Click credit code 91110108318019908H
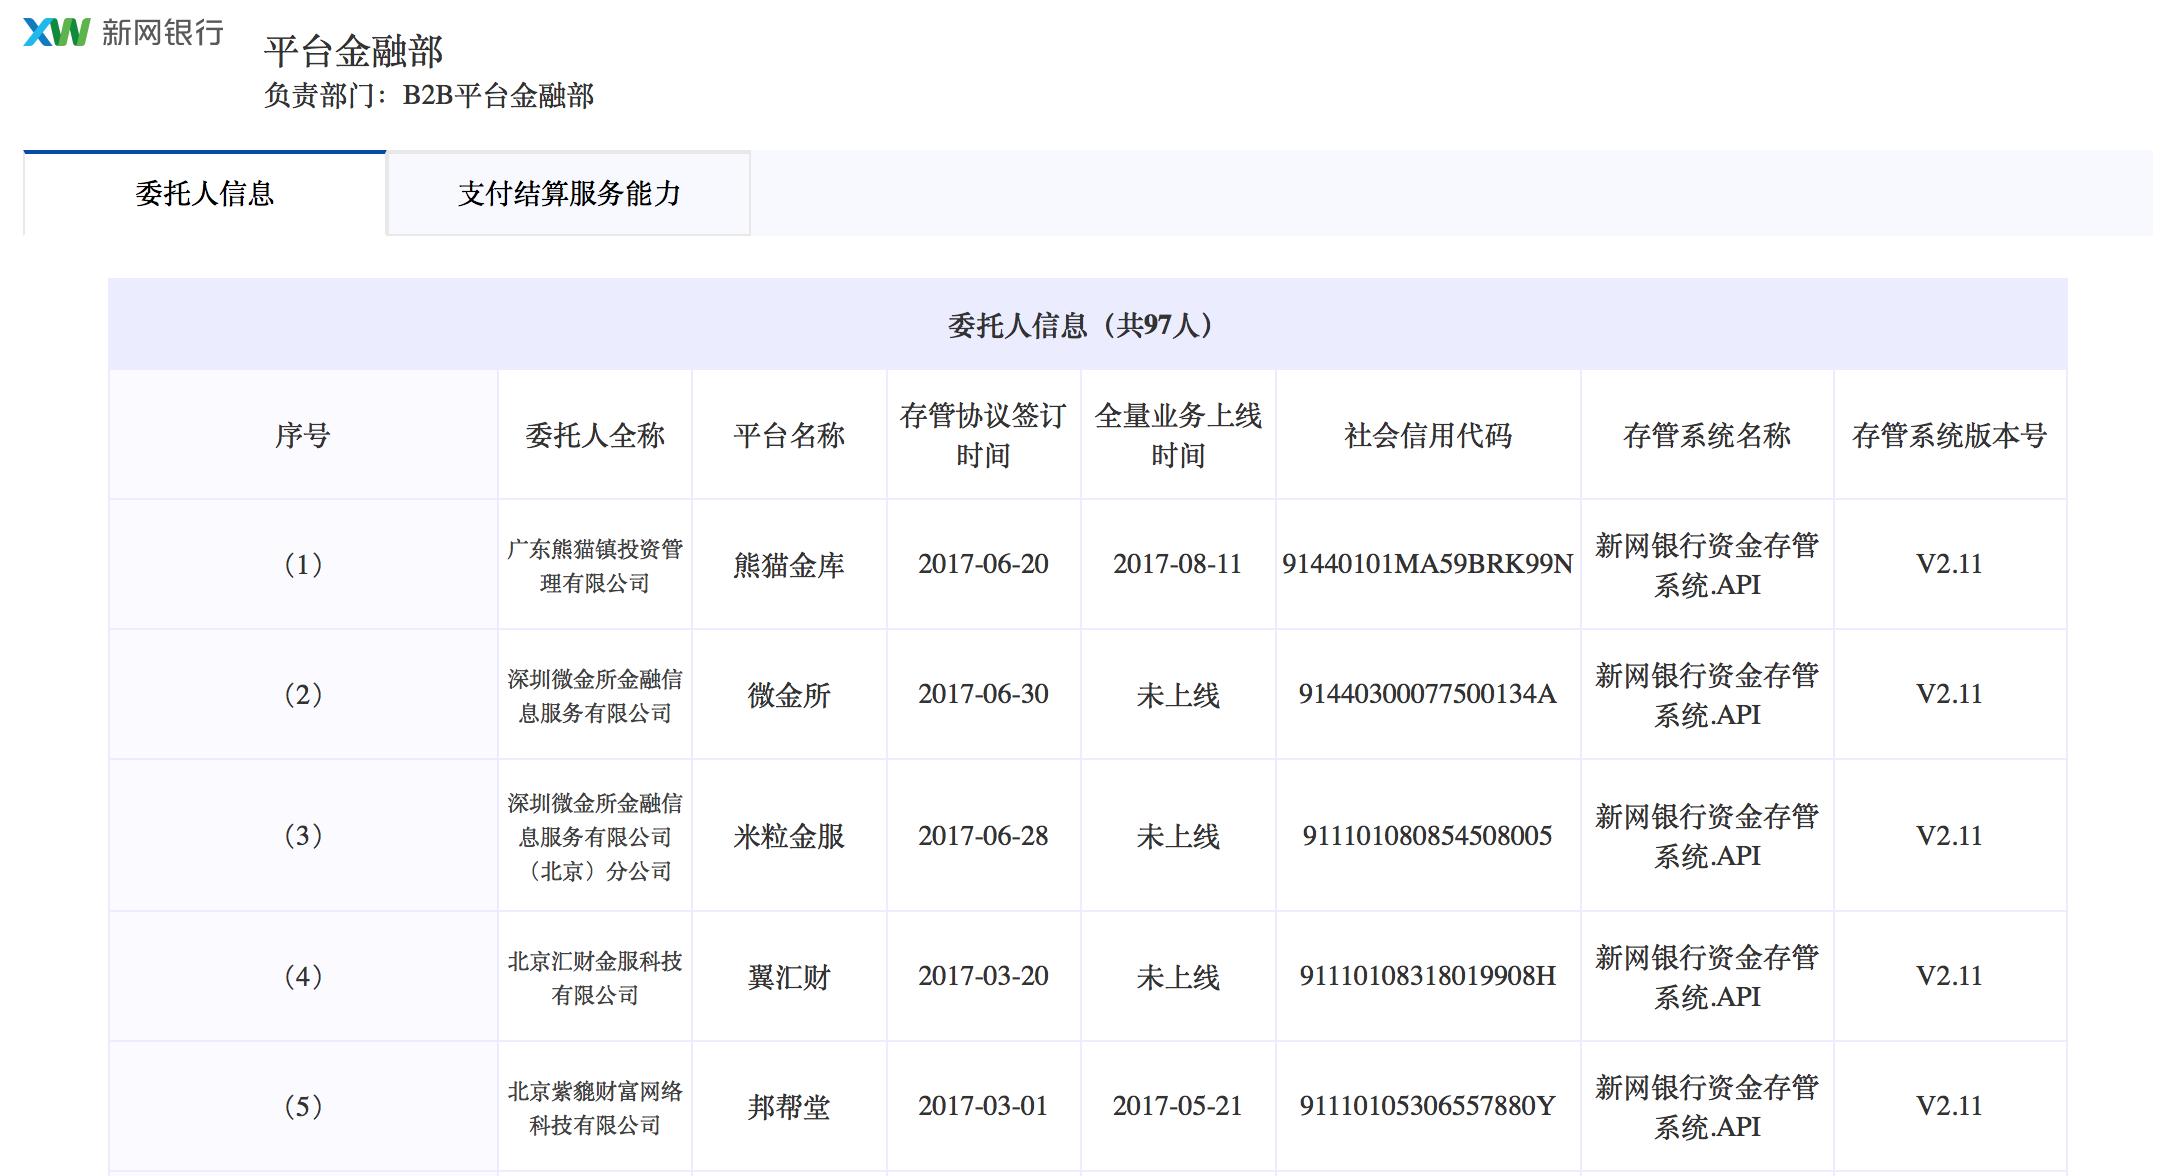Screen dimensions: 2174x1176 point(1428,976)
